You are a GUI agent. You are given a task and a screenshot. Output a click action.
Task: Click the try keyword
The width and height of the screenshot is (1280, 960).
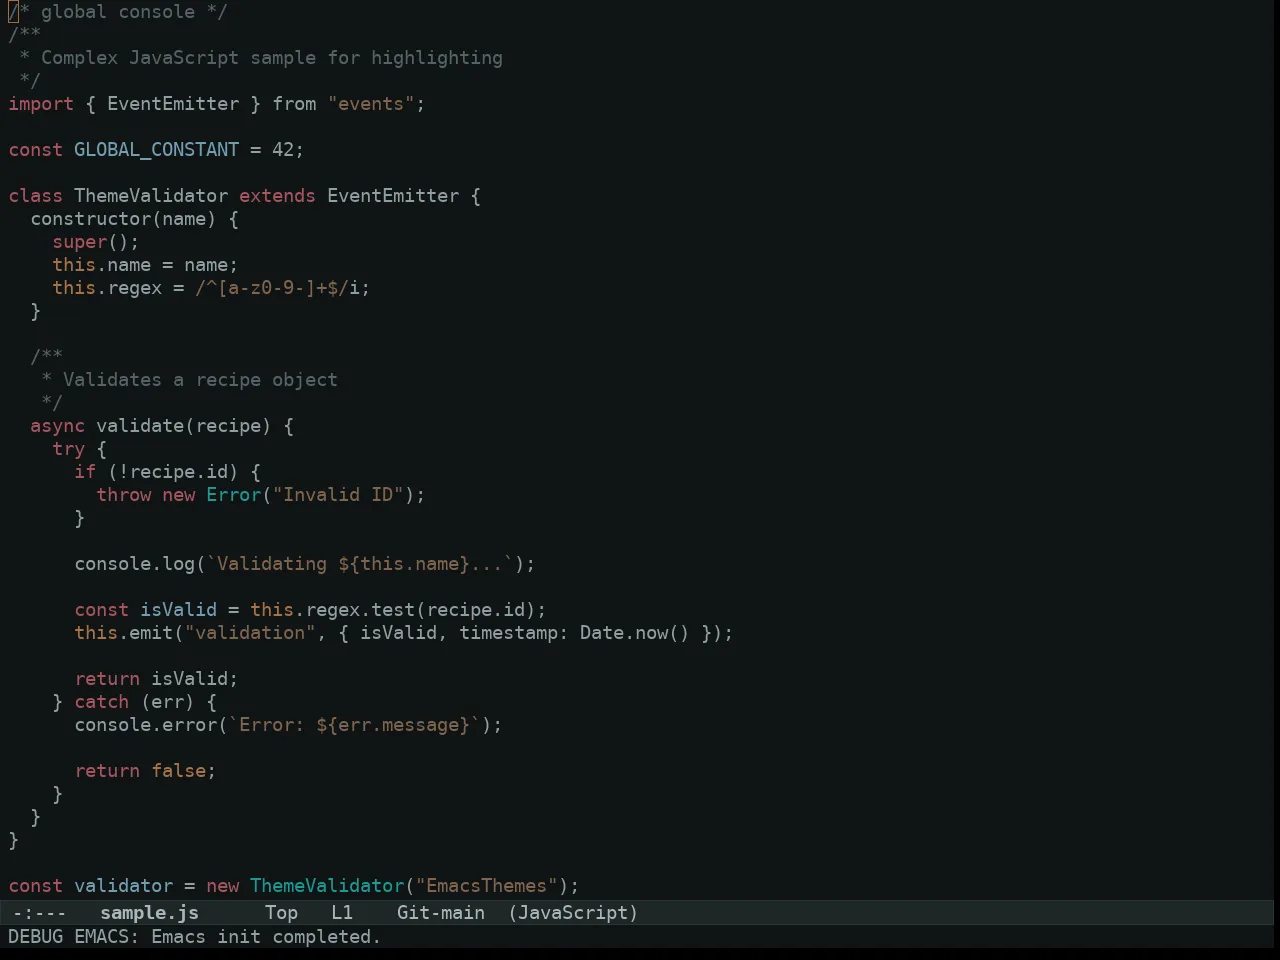click(69, 449)
